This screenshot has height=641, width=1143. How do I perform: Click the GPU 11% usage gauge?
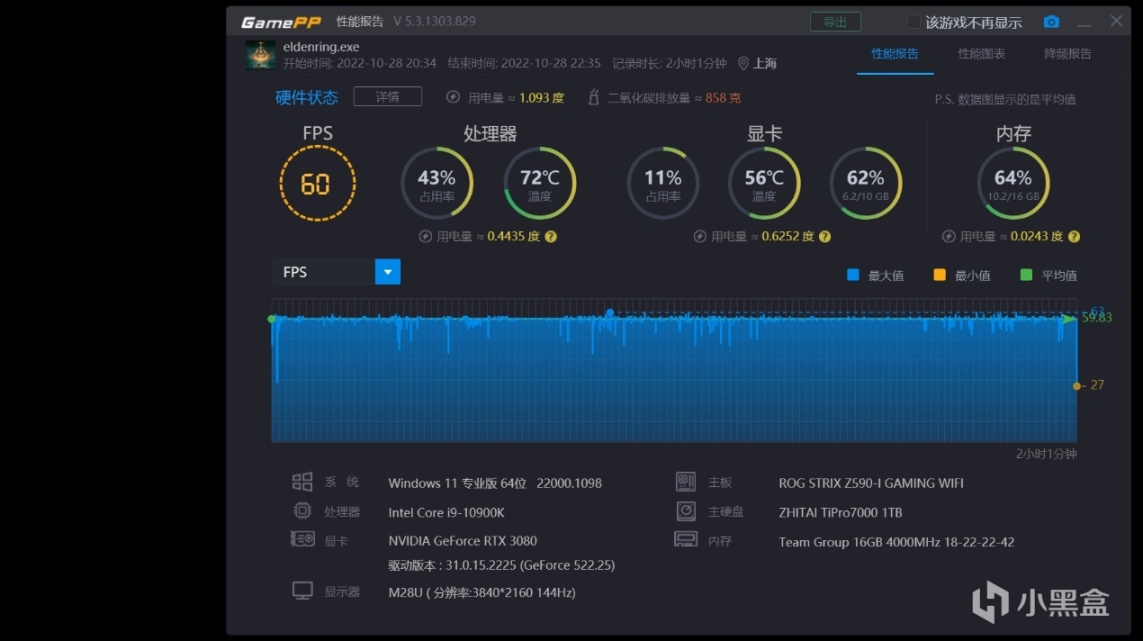click(663, 183)
